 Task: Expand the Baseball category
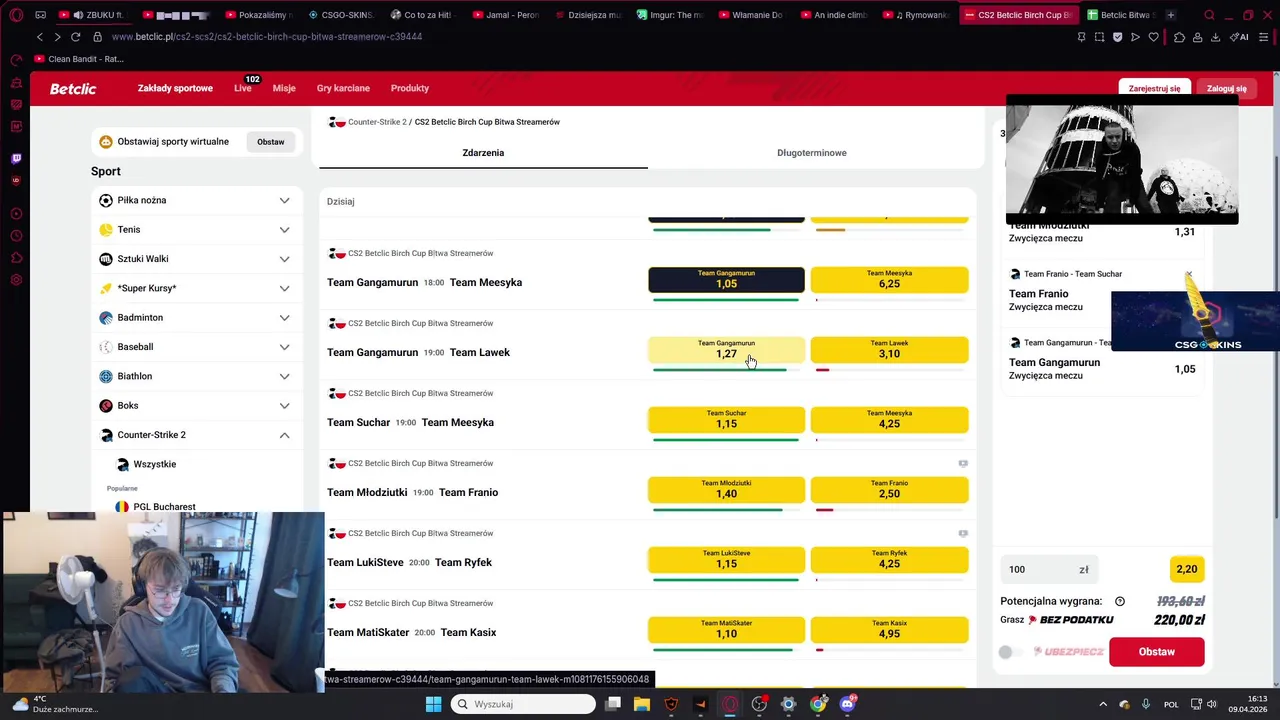[284, 347]
